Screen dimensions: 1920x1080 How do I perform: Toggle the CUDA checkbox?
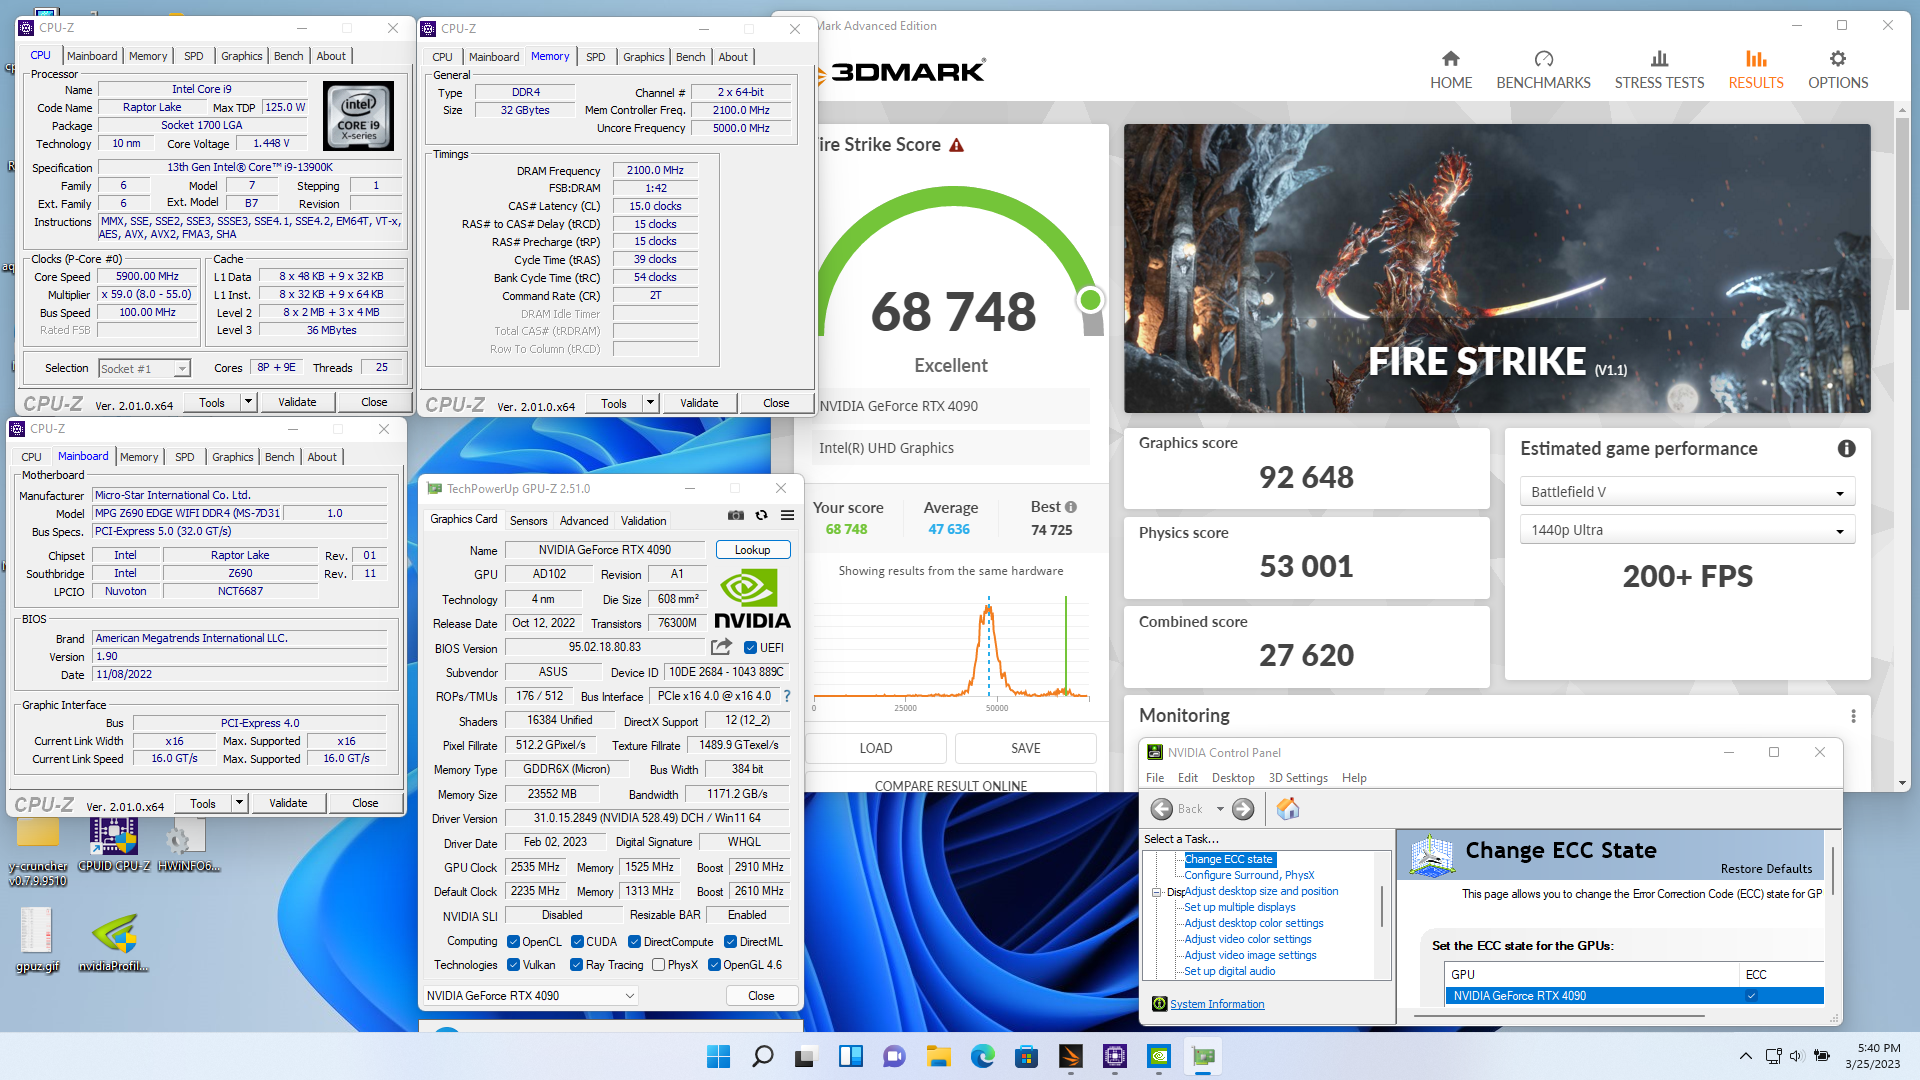577,942
